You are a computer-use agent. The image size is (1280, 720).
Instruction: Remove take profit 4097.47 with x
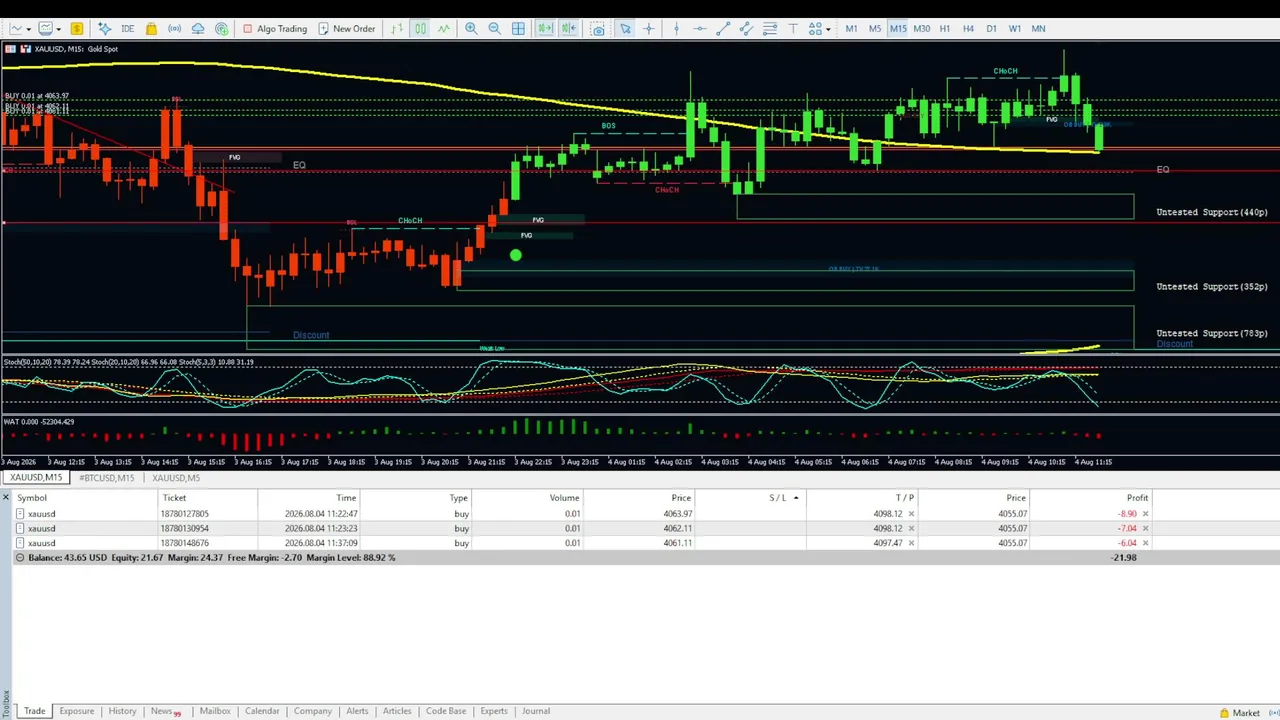pos(911,543)
